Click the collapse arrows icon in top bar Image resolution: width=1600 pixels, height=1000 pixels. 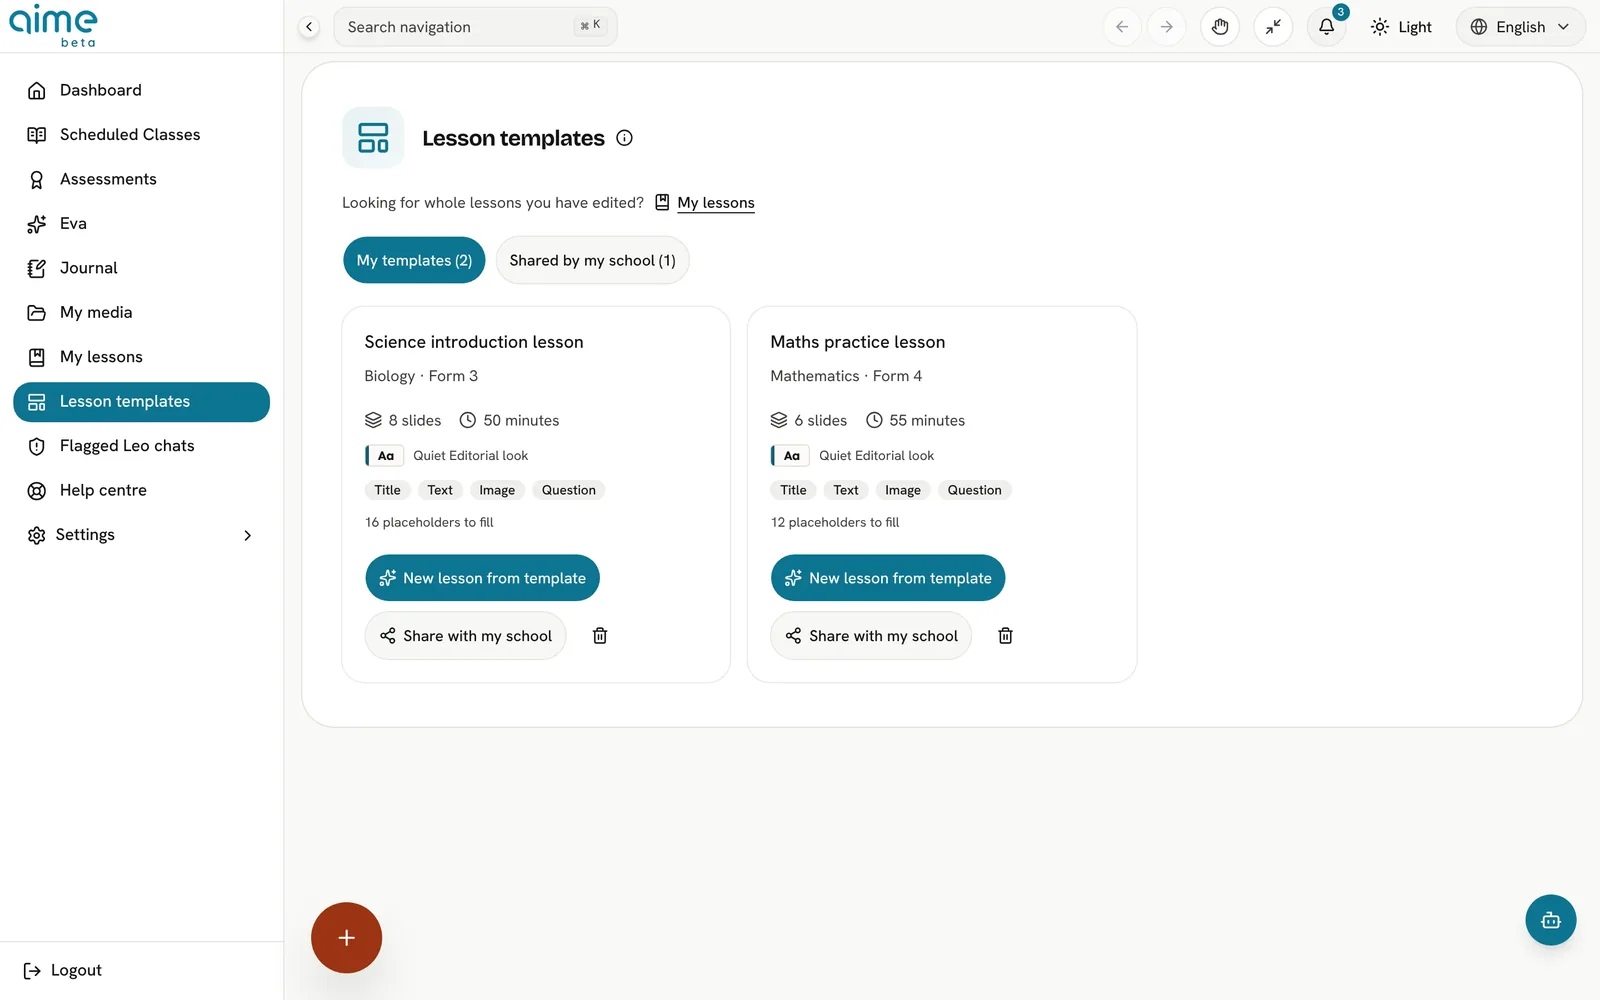pos(1273,27)
